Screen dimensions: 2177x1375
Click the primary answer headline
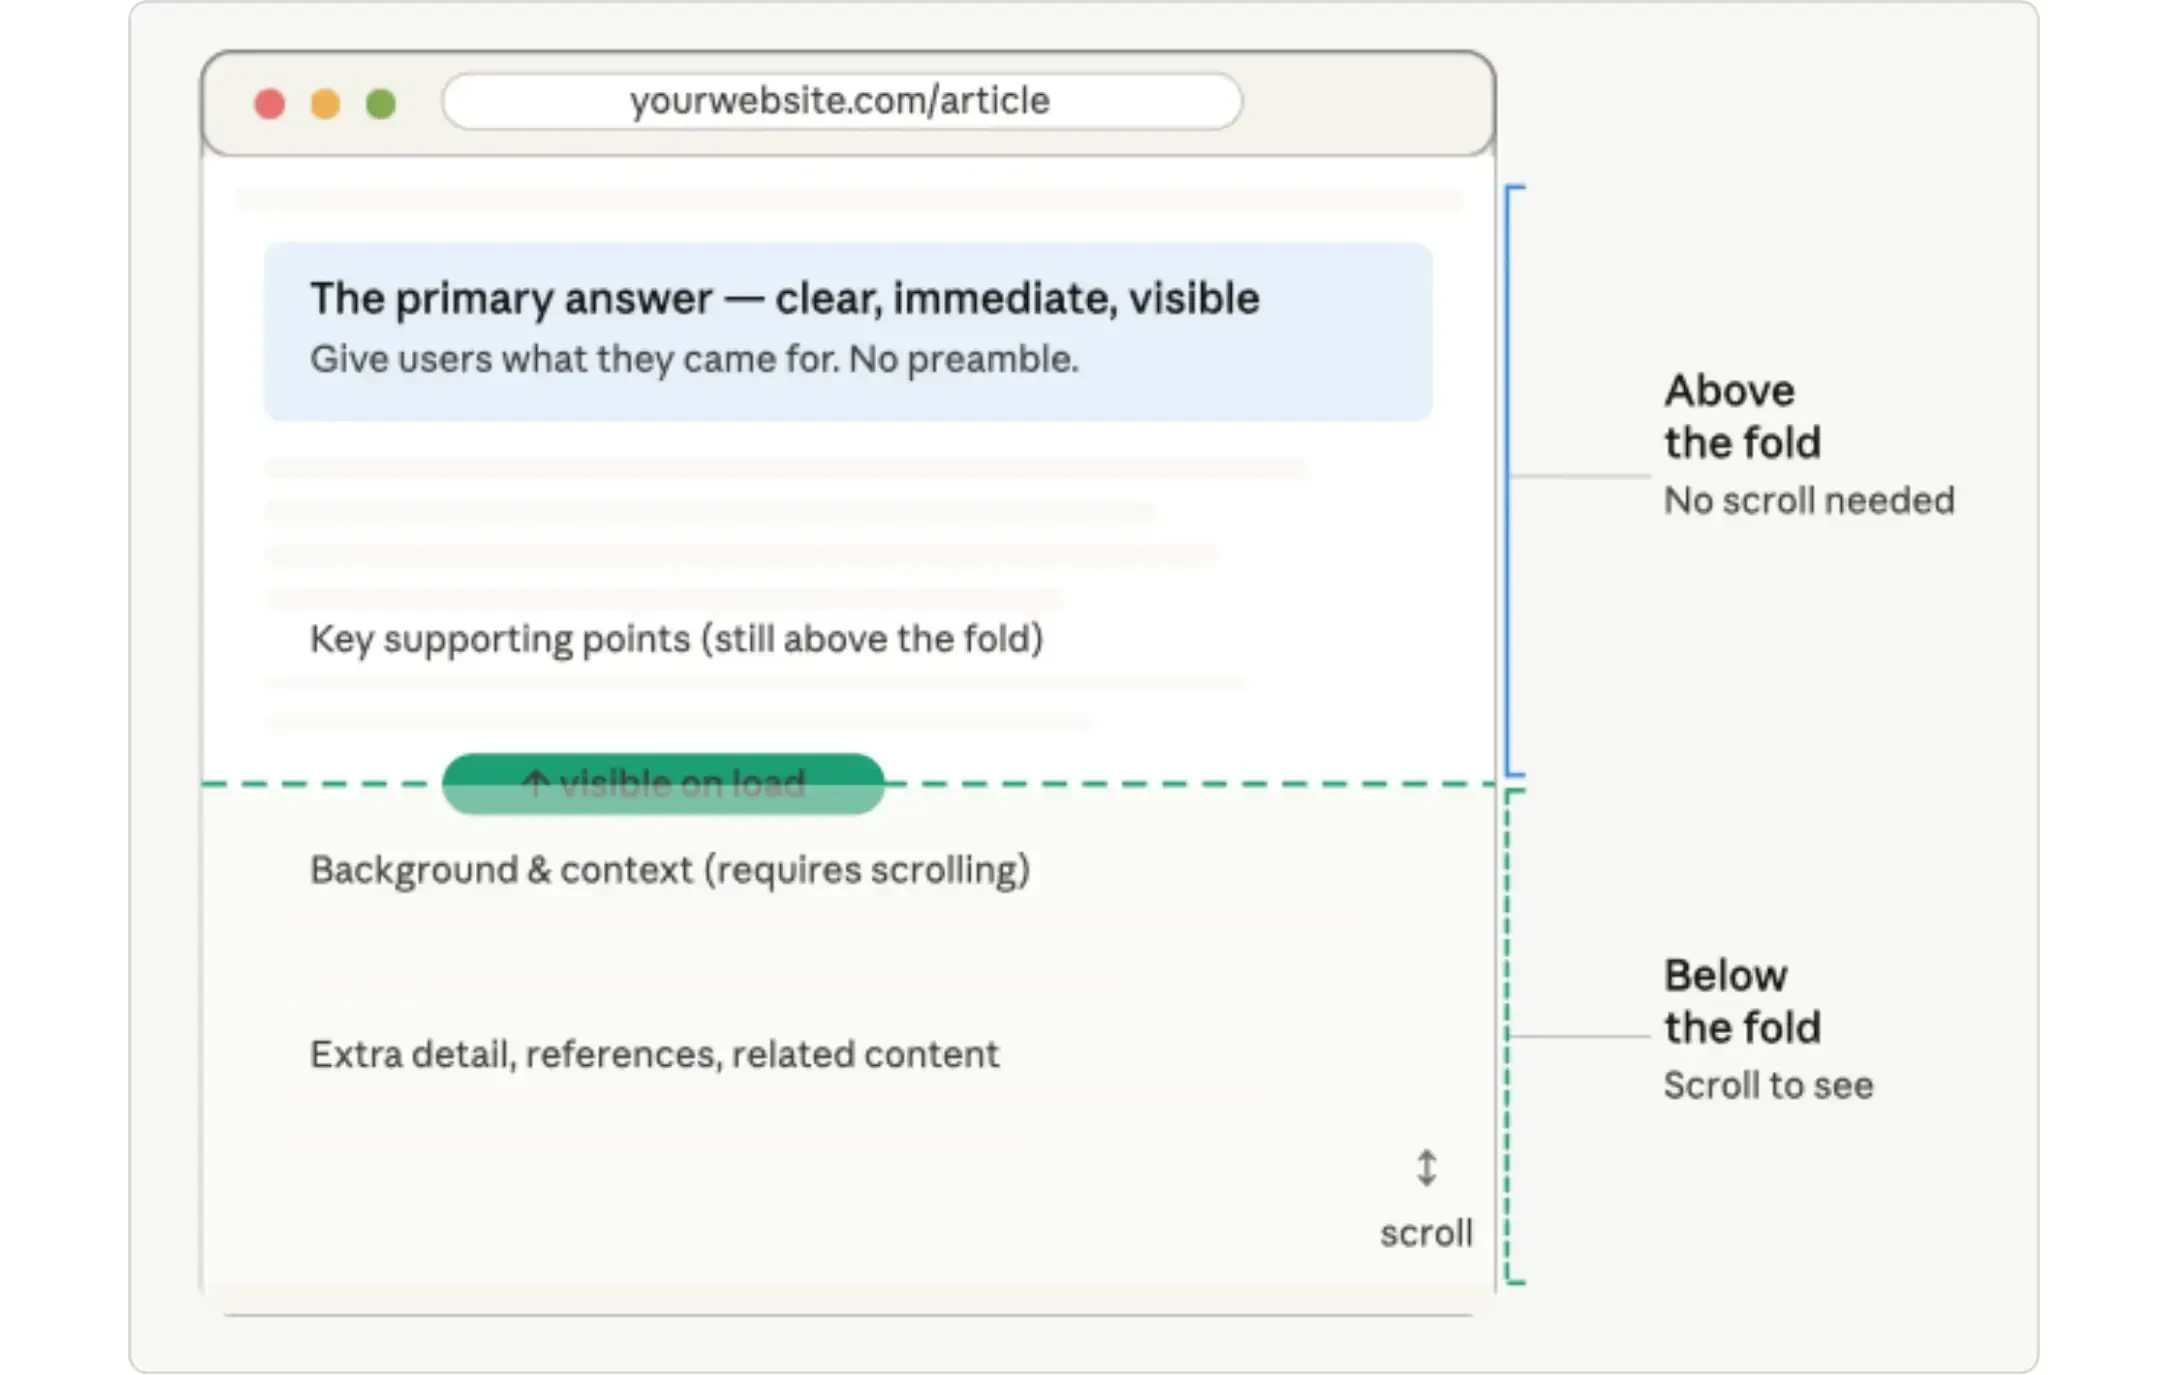[784, 298]
